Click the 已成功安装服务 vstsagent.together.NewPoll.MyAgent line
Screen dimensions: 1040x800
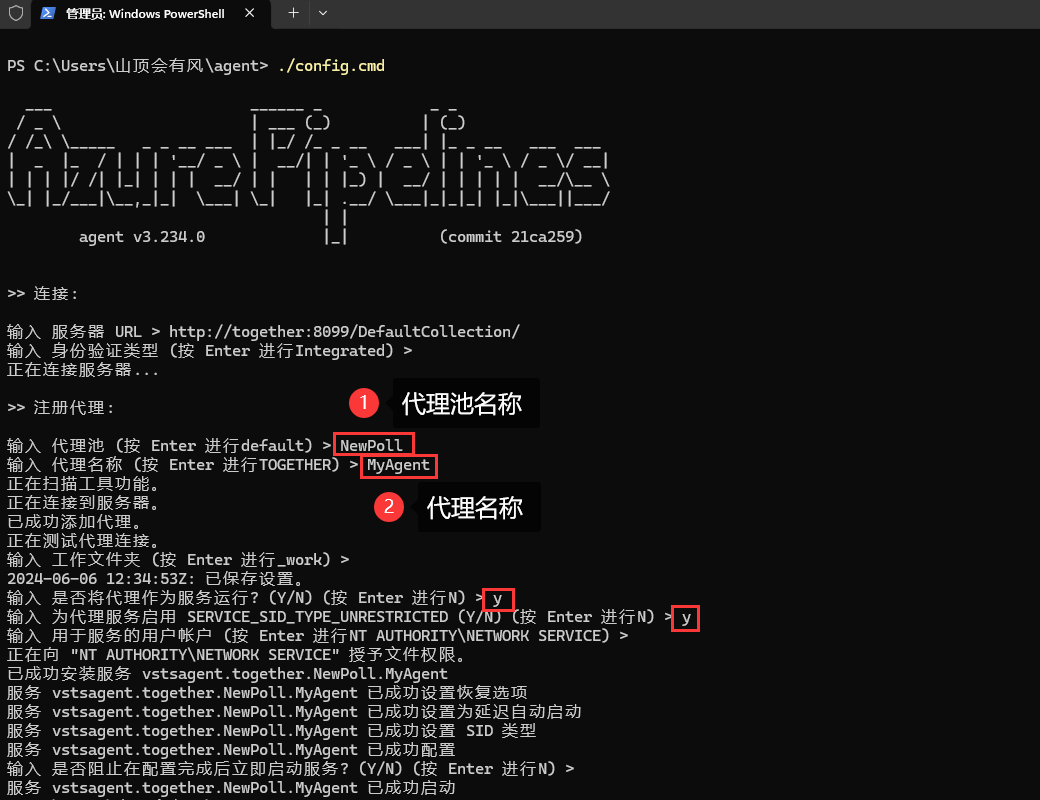228,674
